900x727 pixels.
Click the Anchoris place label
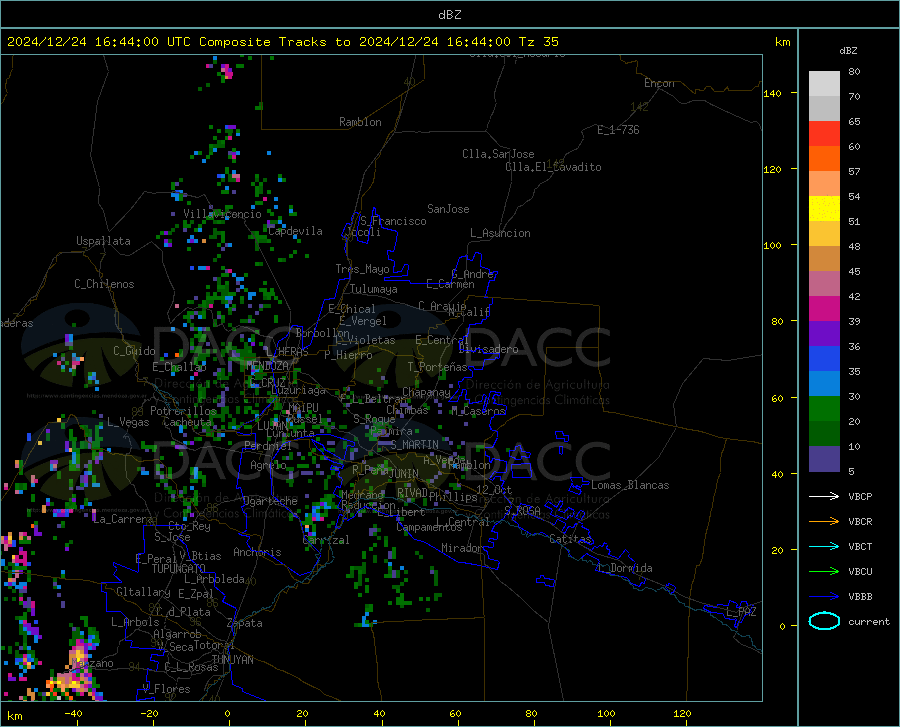[257, 552]
